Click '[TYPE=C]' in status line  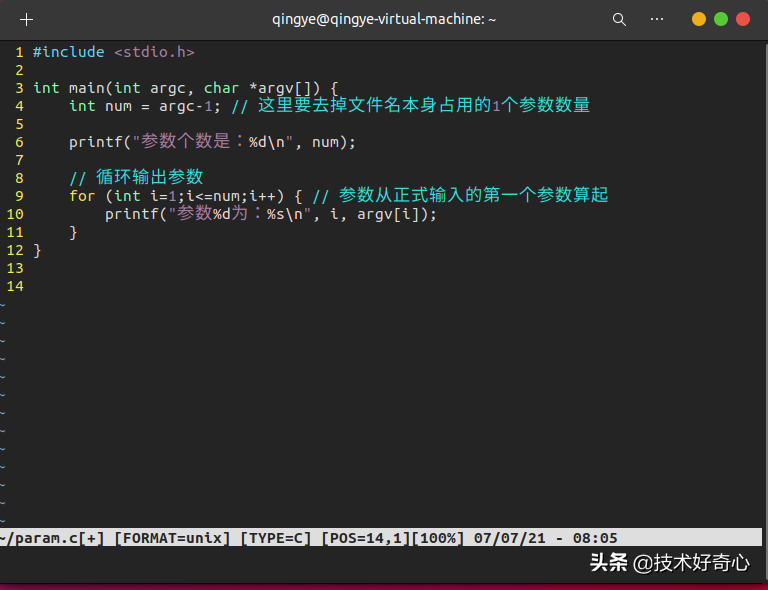point(276,538)
